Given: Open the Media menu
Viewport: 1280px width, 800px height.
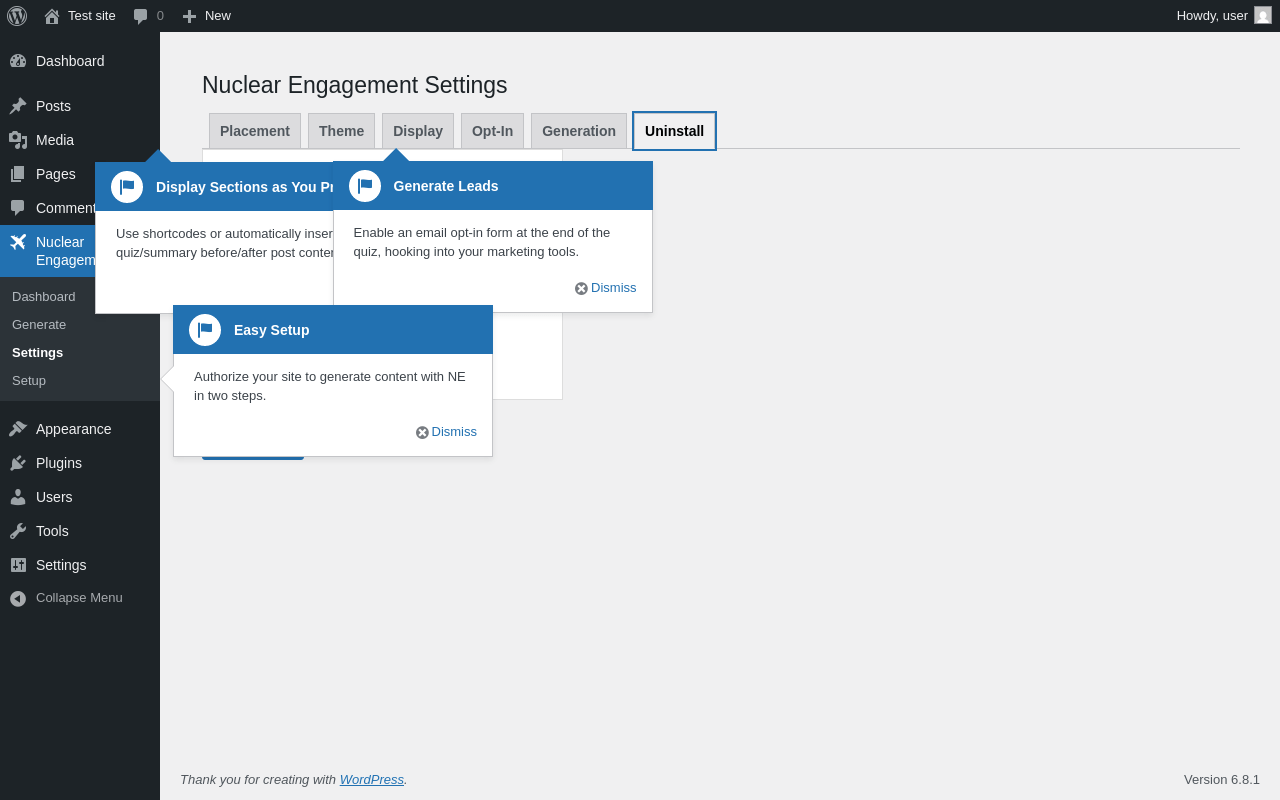Looking at the screenshot, I should click(x=80, y=140).
